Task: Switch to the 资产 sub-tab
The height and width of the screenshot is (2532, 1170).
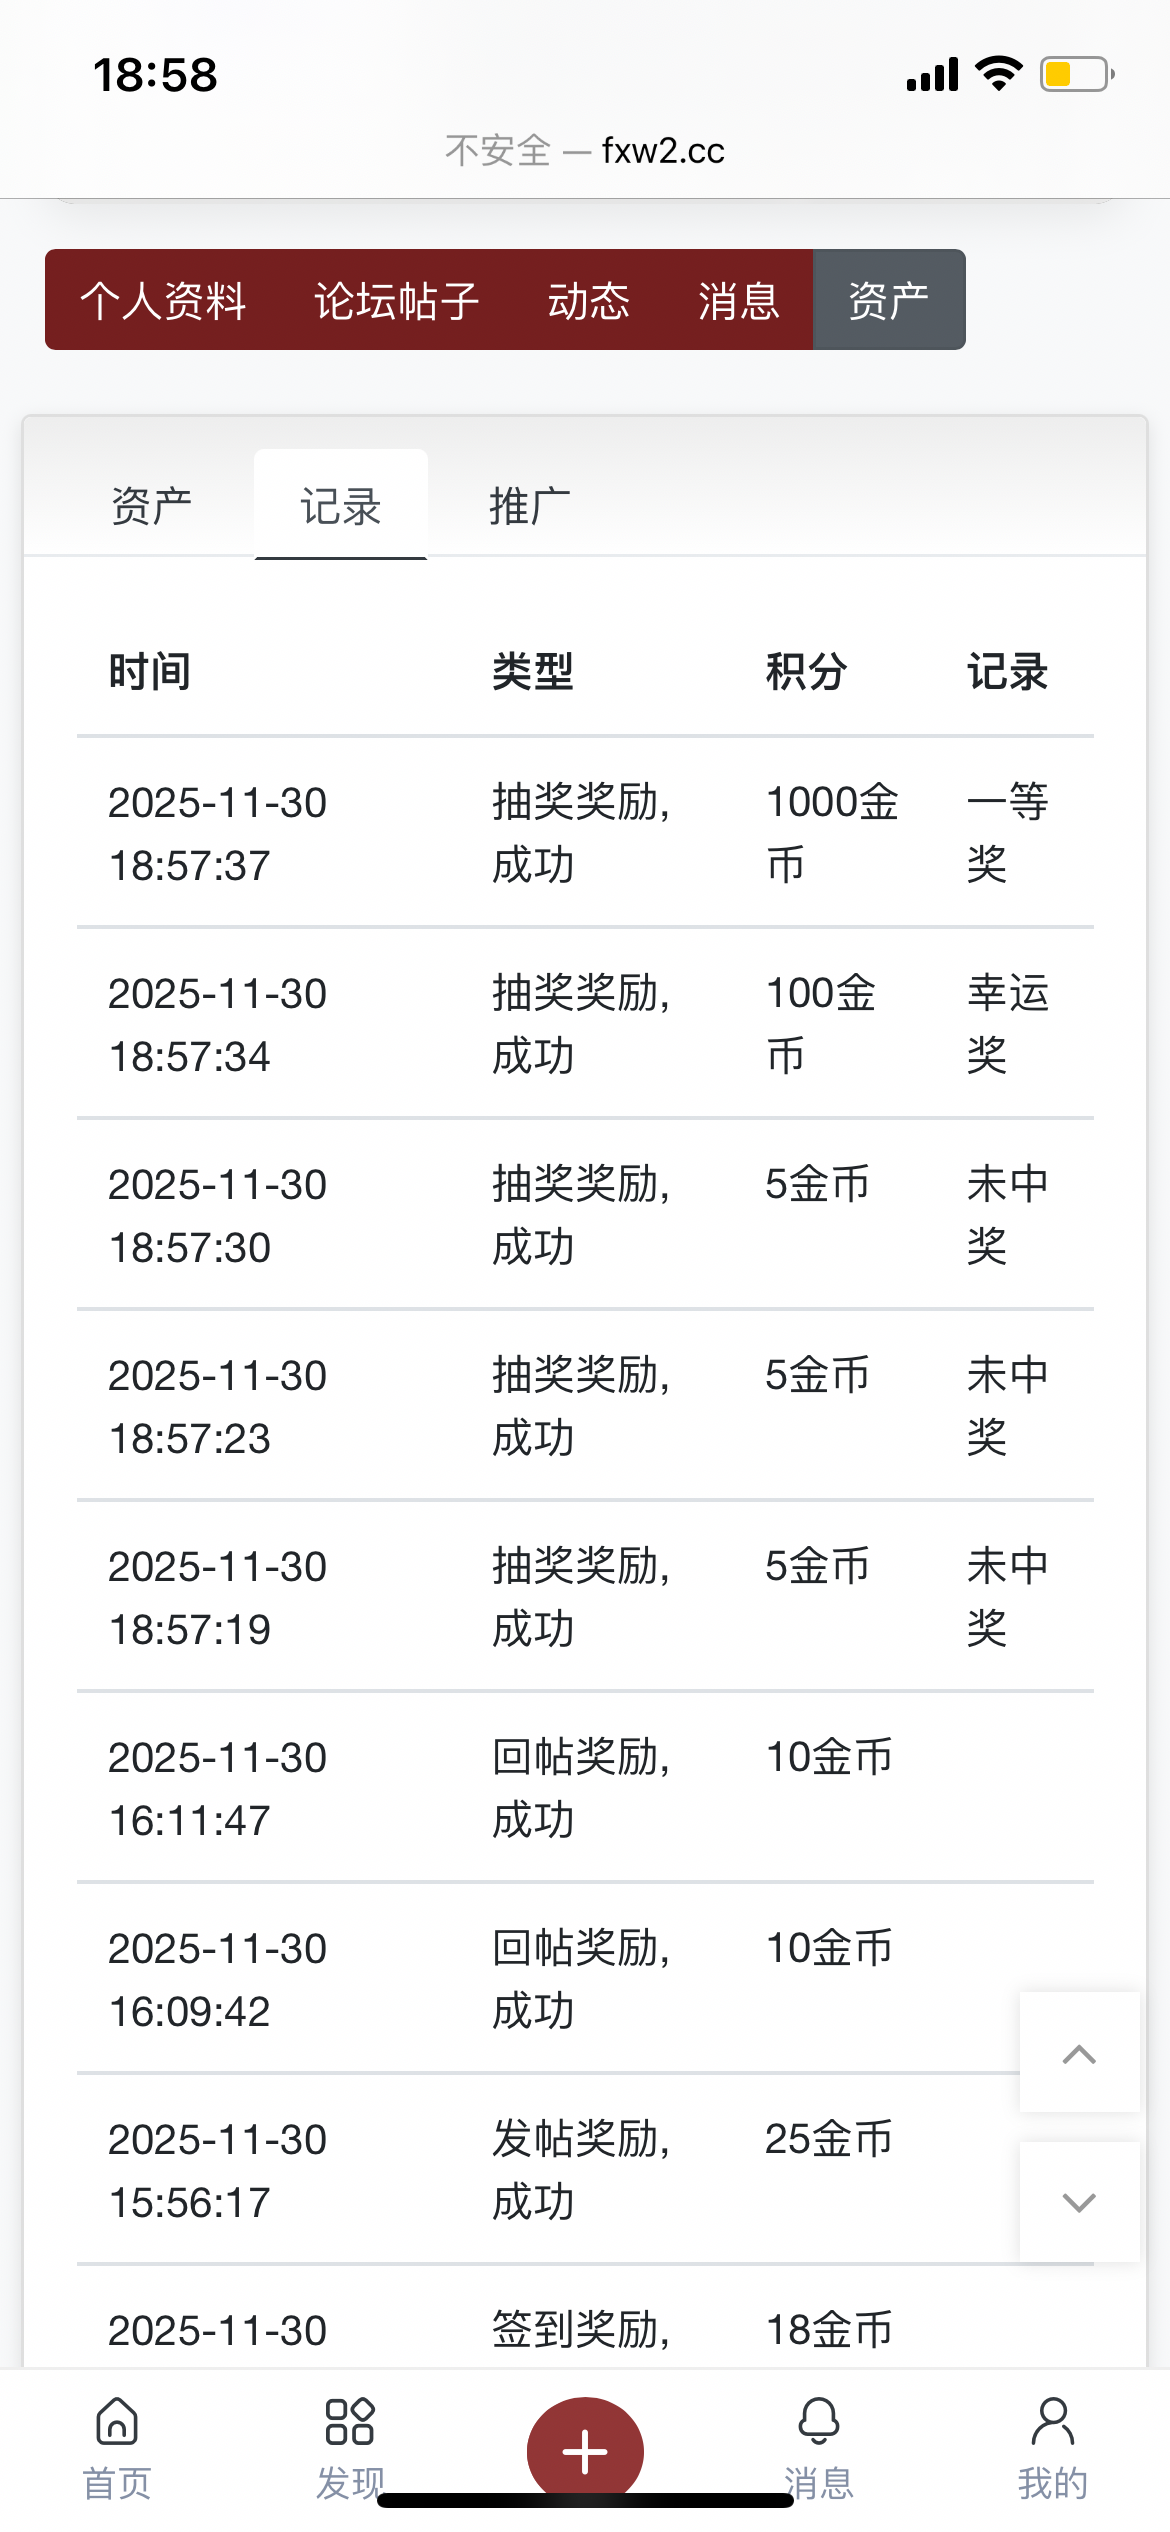Action: coord(151,506)
